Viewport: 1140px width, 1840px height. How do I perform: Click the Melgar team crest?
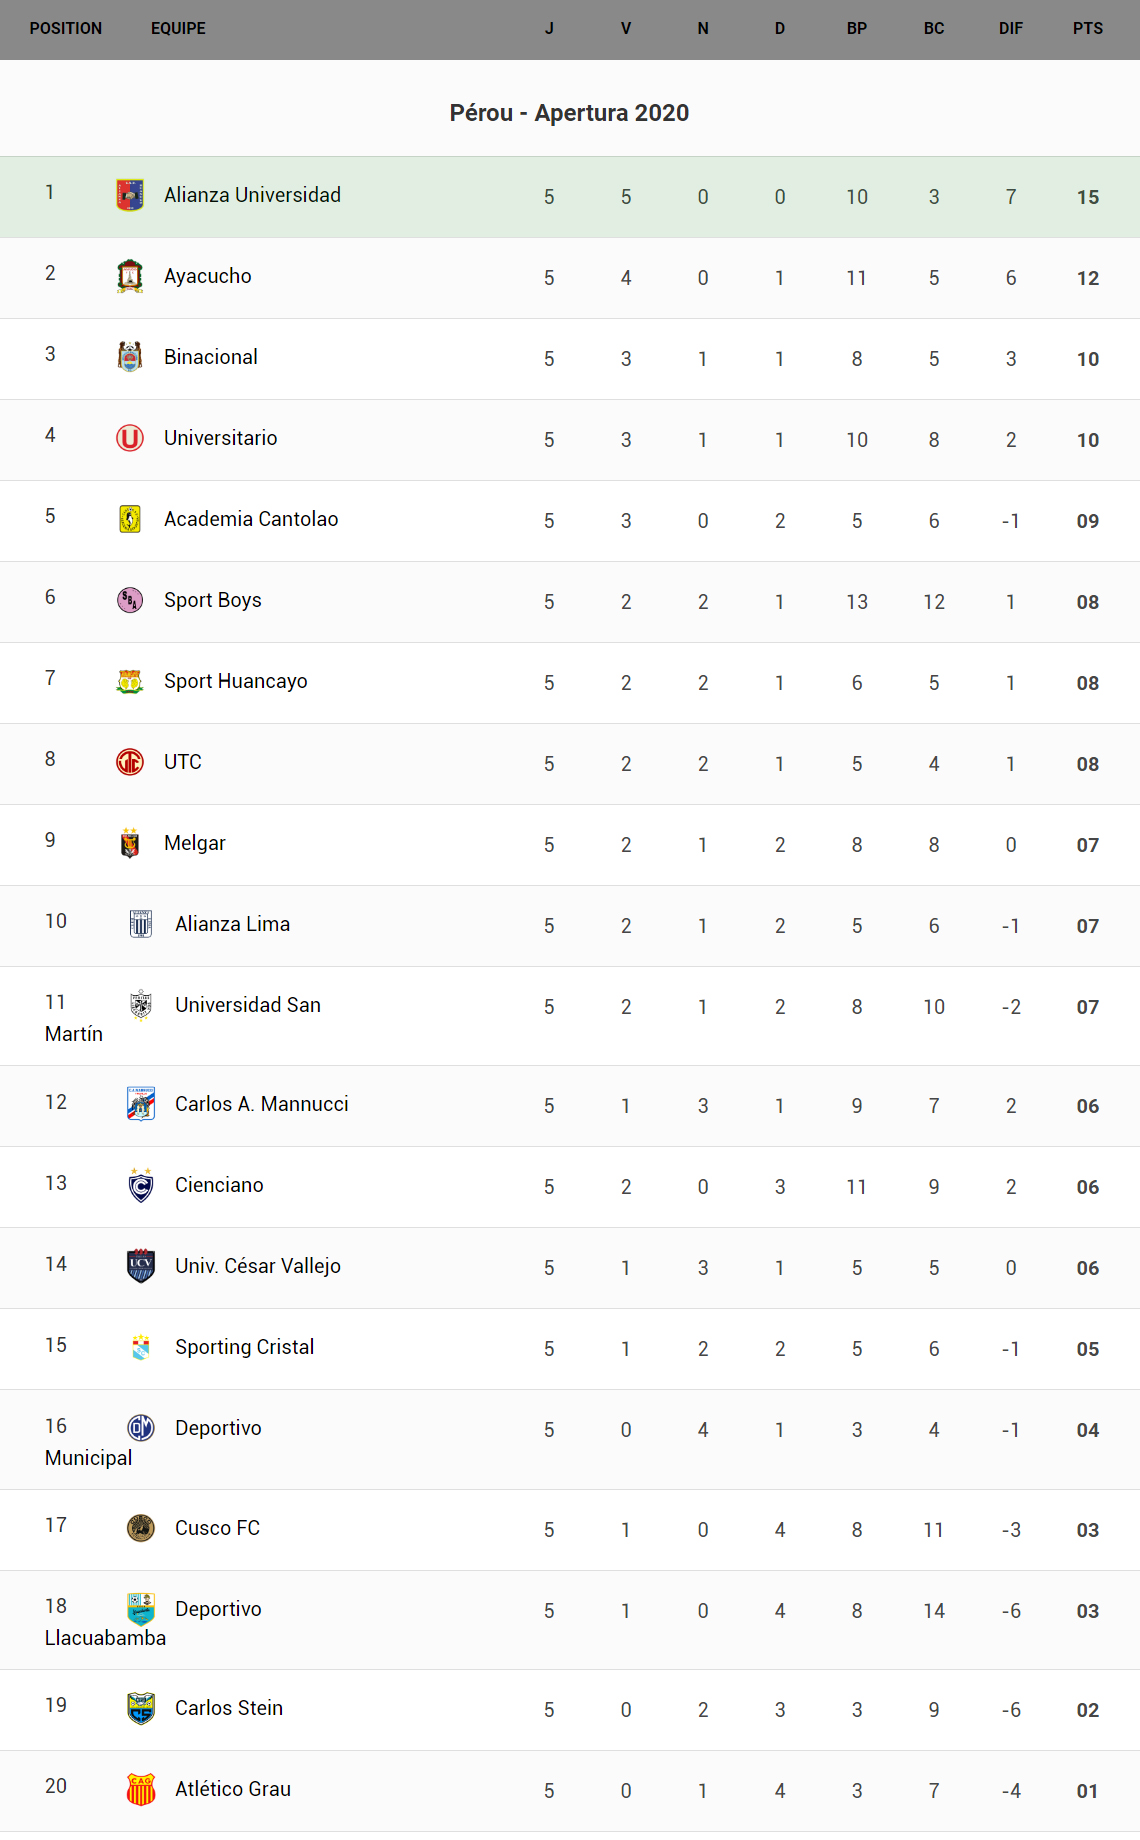tap(130, 843)
